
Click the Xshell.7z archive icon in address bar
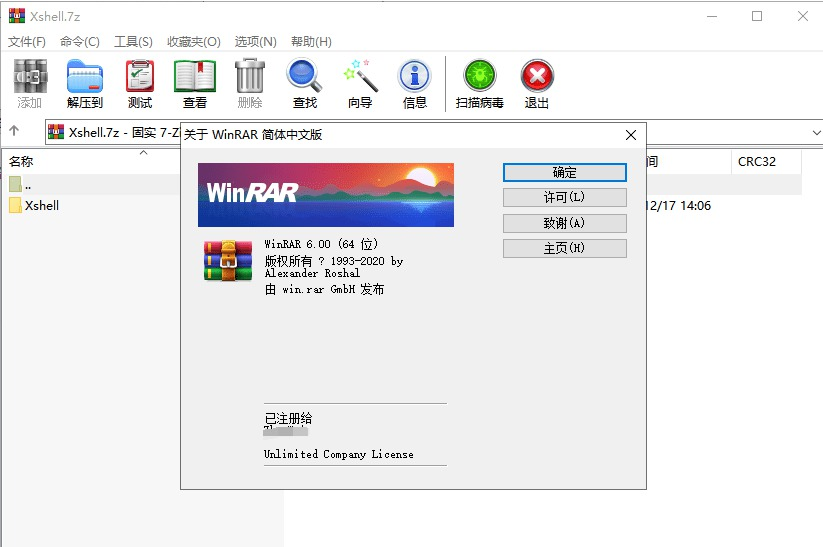tap(56, 132)
